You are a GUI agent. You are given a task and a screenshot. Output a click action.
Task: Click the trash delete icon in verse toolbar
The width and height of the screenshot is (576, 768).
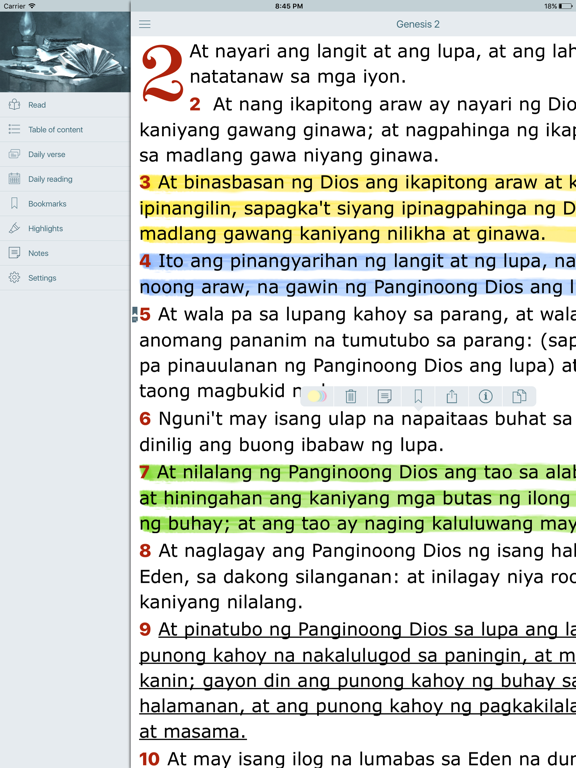(x=351, y=396)
